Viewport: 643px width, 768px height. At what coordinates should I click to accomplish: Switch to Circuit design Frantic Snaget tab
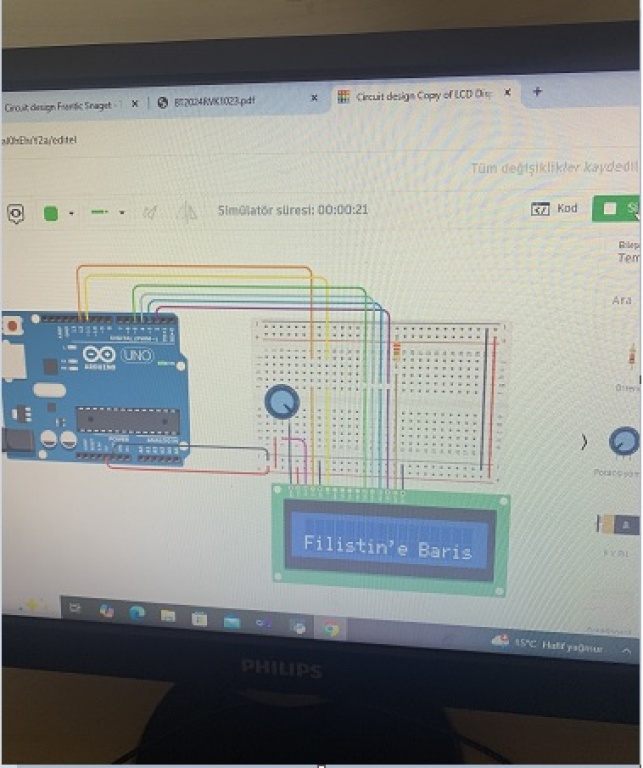tap(60, 104)
